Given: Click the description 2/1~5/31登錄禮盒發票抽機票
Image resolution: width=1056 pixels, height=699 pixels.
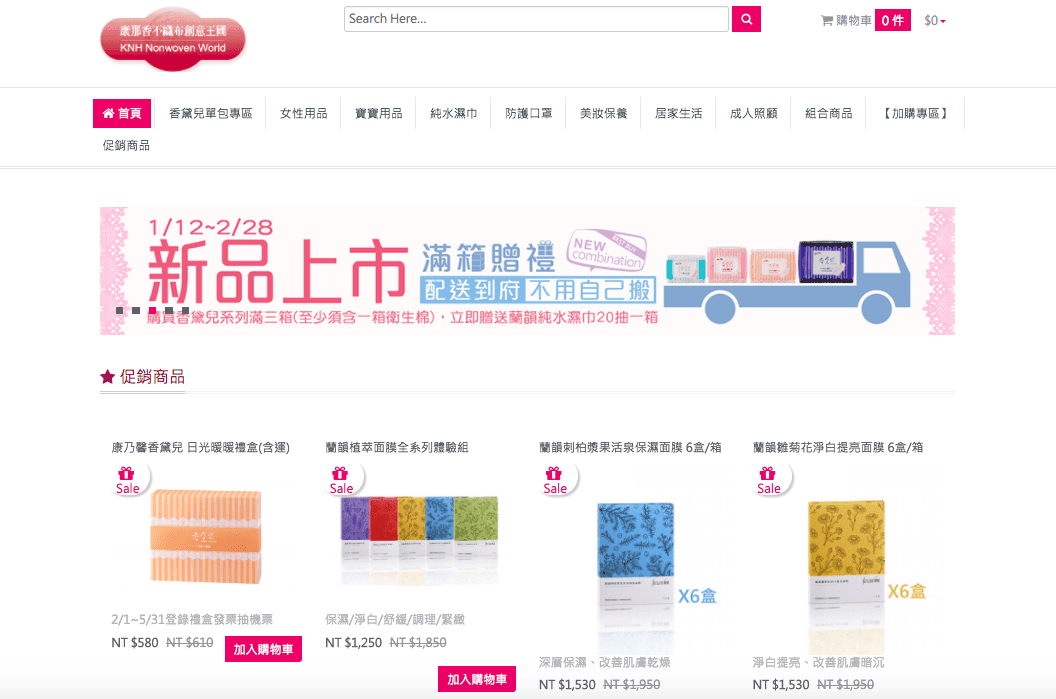Looking at the screenshot, I should click(x=192, y=620).
